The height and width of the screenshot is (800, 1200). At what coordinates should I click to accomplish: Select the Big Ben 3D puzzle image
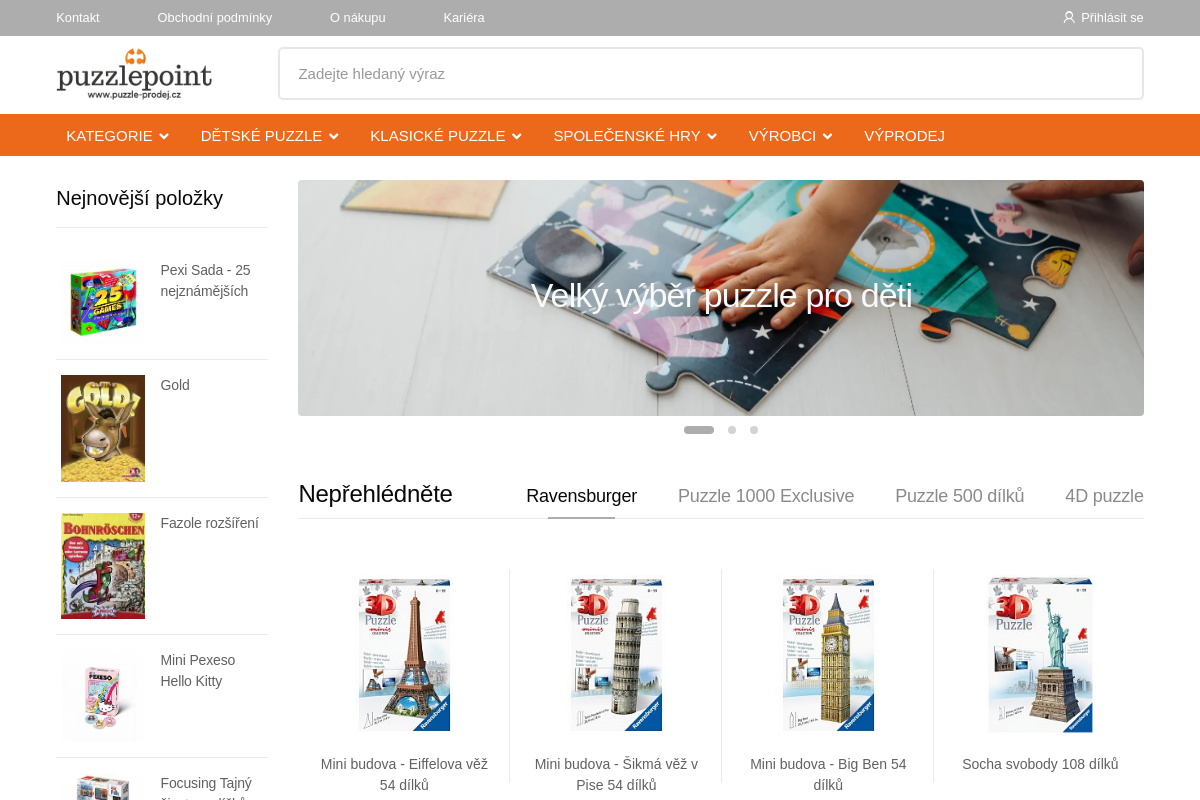point(828,655)
